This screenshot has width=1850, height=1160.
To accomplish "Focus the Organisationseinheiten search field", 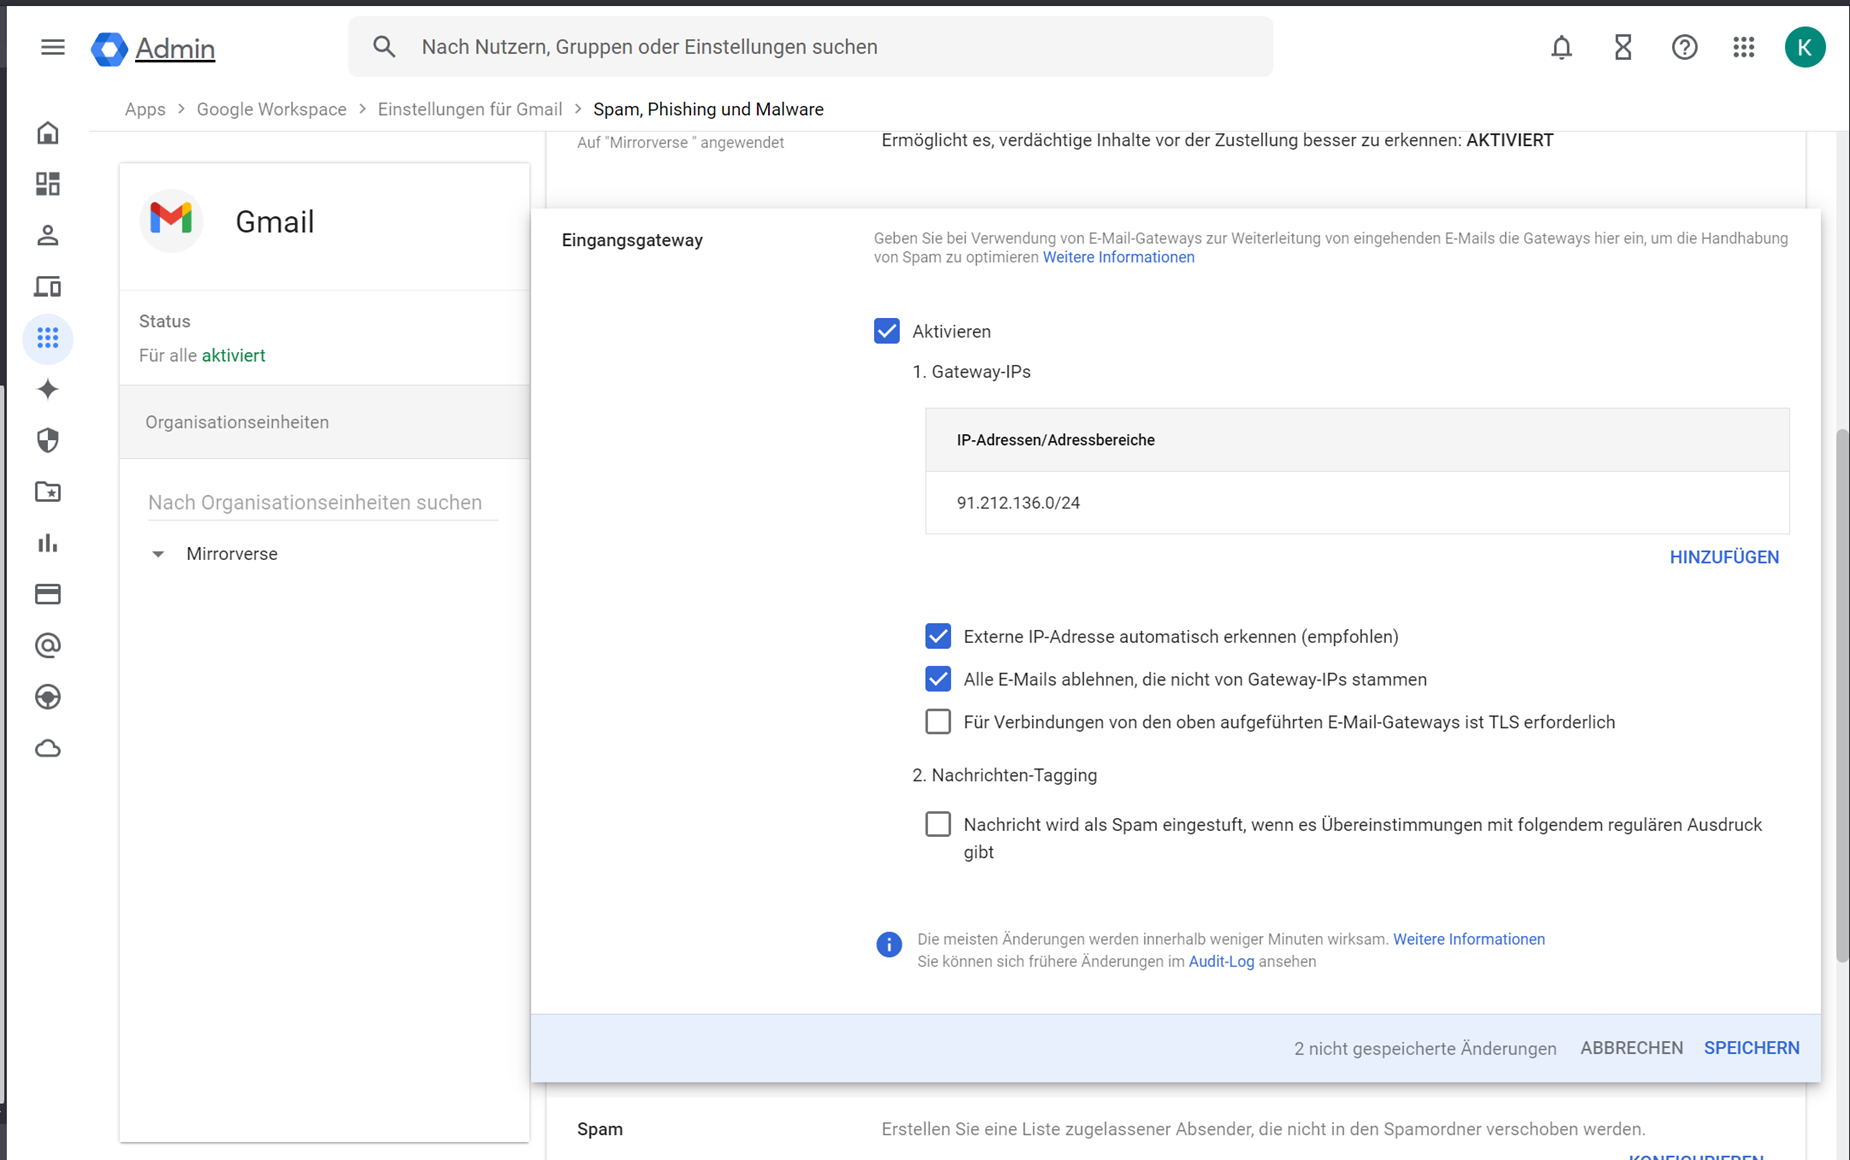I will (x=322, y=502).
